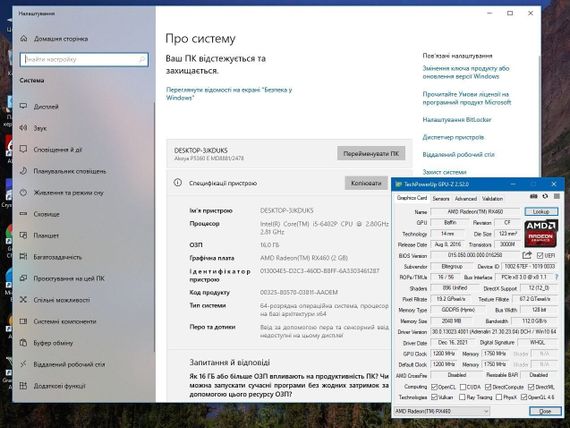
Task: Click the info icon beside Специфікації пристрою
Action: (177, 183)
